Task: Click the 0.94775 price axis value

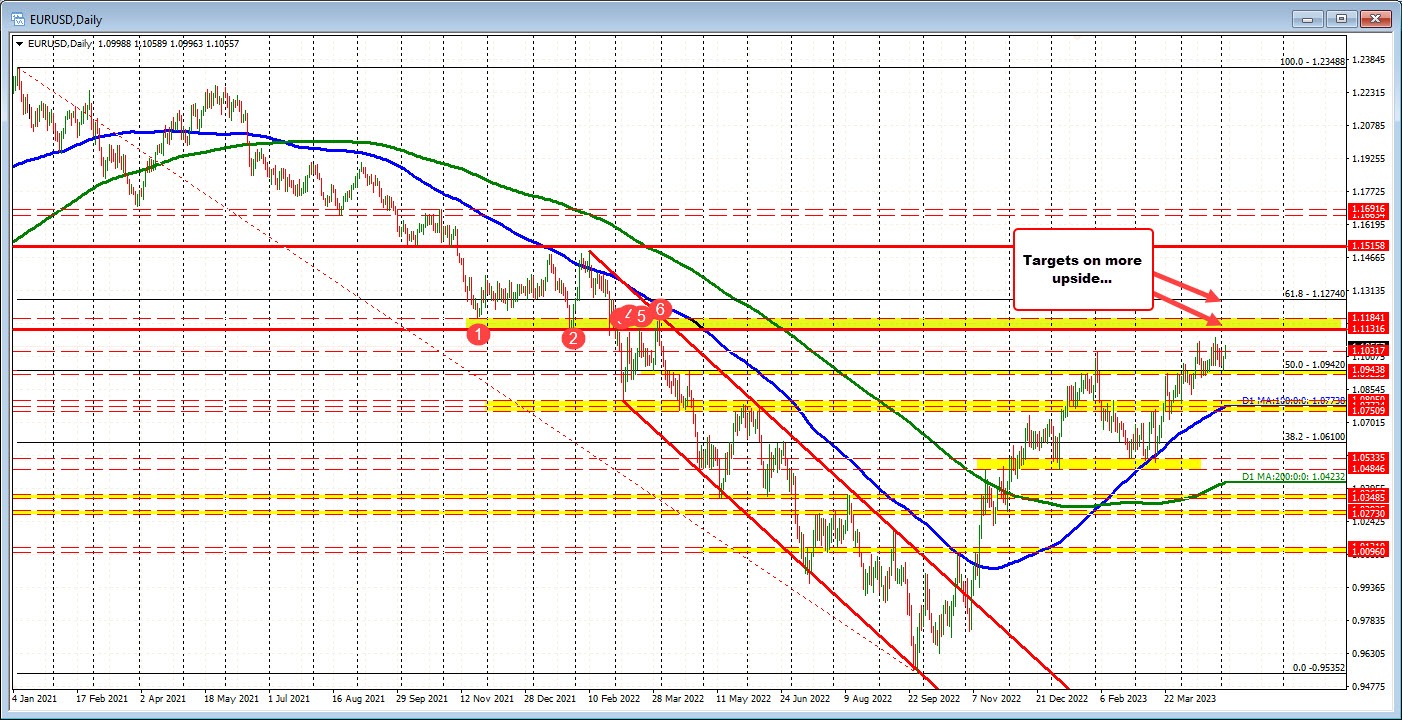Action: [1367, 687]
